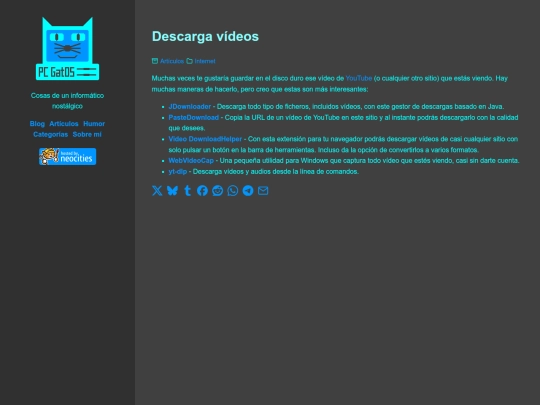Image resolution: width=540 pixels, height=405 pixels.
Task: Share the article via Telegram
Action: pyautogui.click(x=248, y=190)
